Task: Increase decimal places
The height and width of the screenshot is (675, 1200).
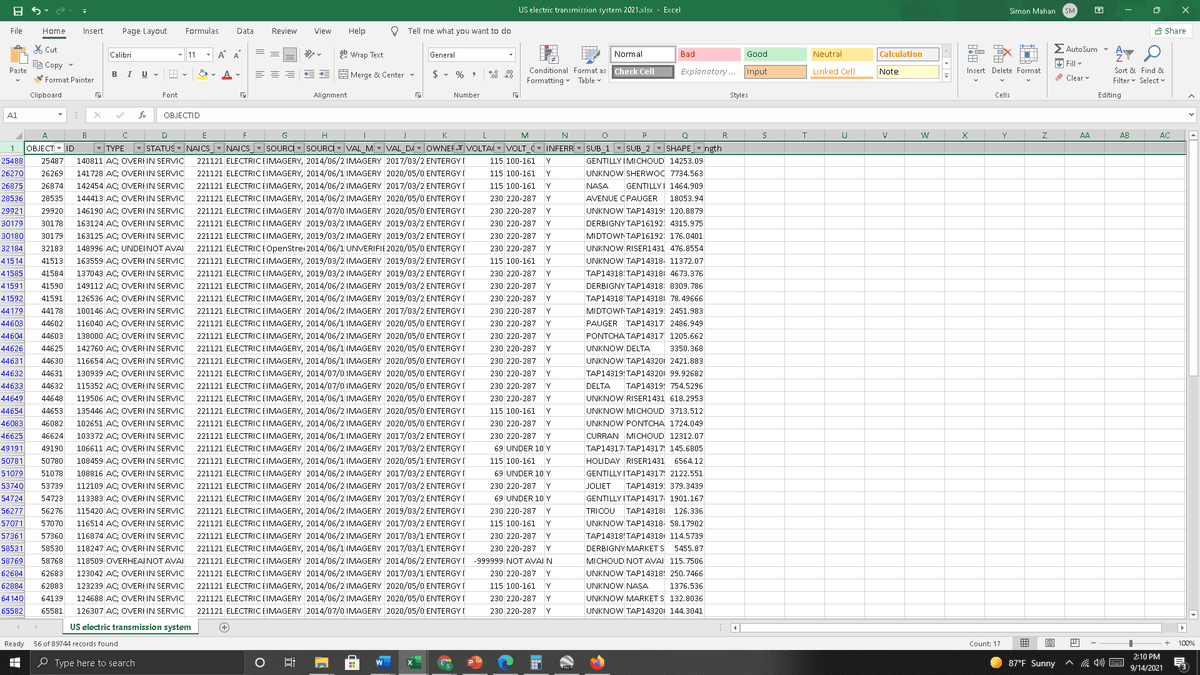Action: [x=494, y=75]
